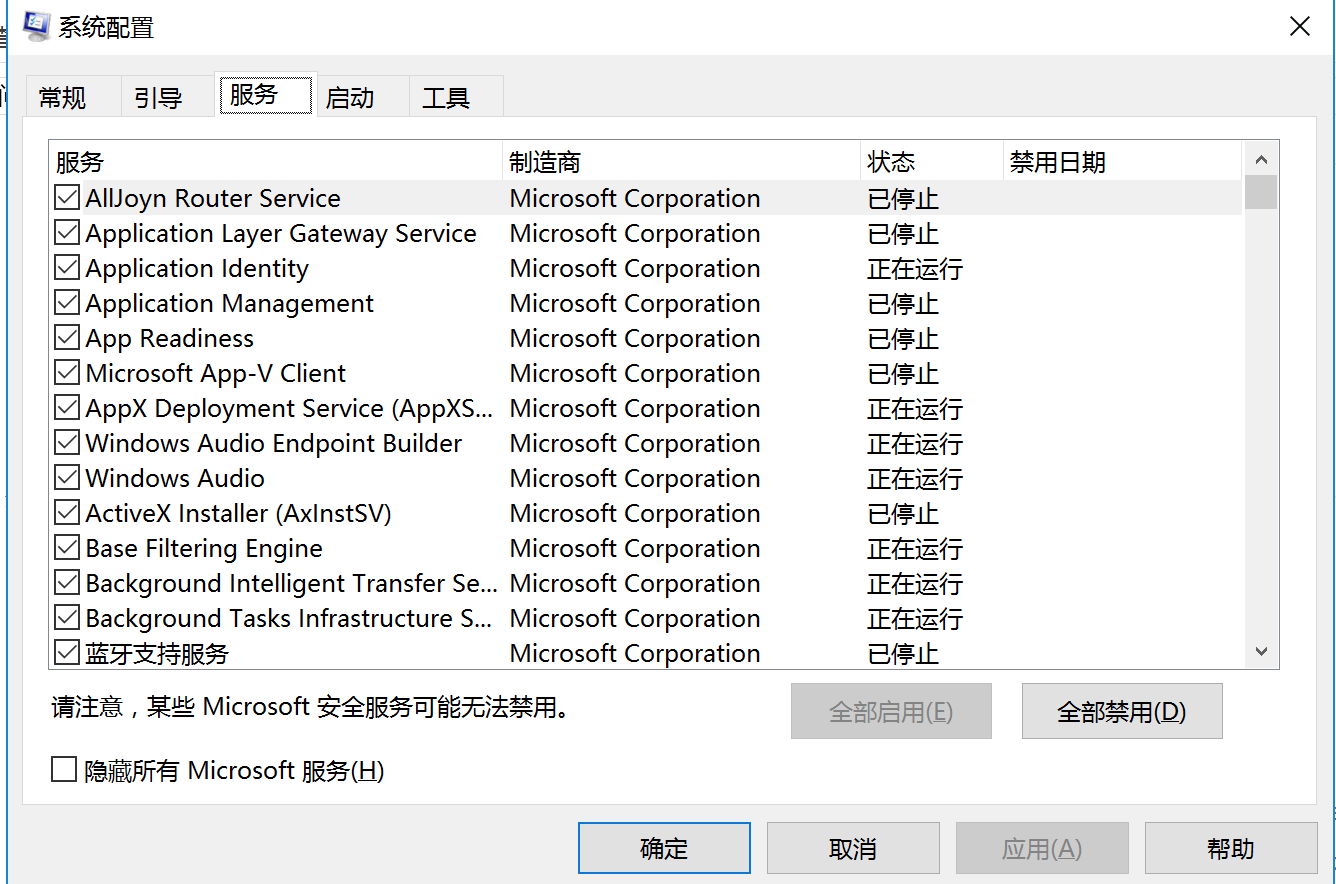Untick the Base Filtering Engine checkbox
The image size is (1336, 884).
(67, 548)
